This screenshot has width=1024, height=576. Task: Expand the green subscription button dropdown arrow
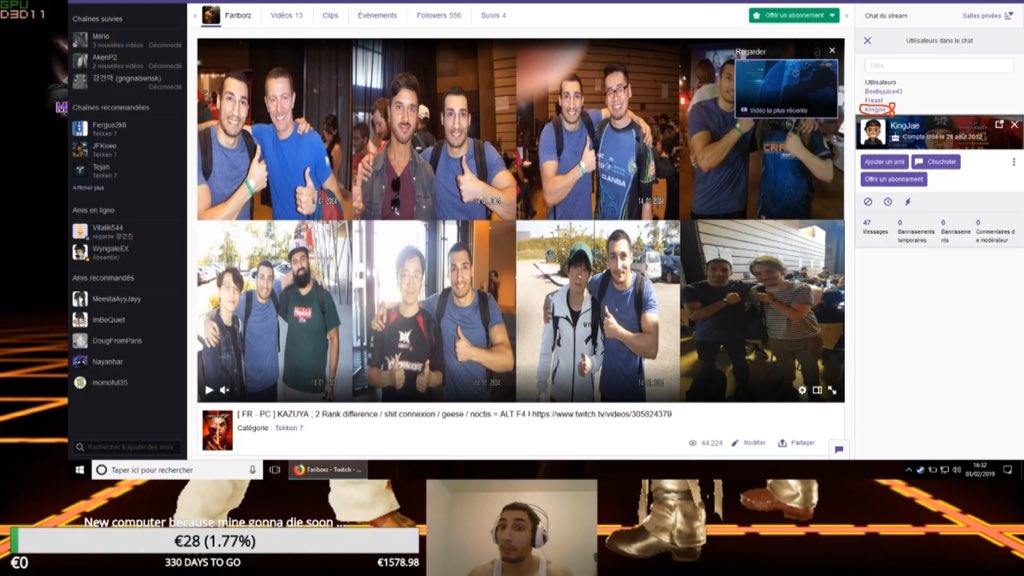pos(833,15)
